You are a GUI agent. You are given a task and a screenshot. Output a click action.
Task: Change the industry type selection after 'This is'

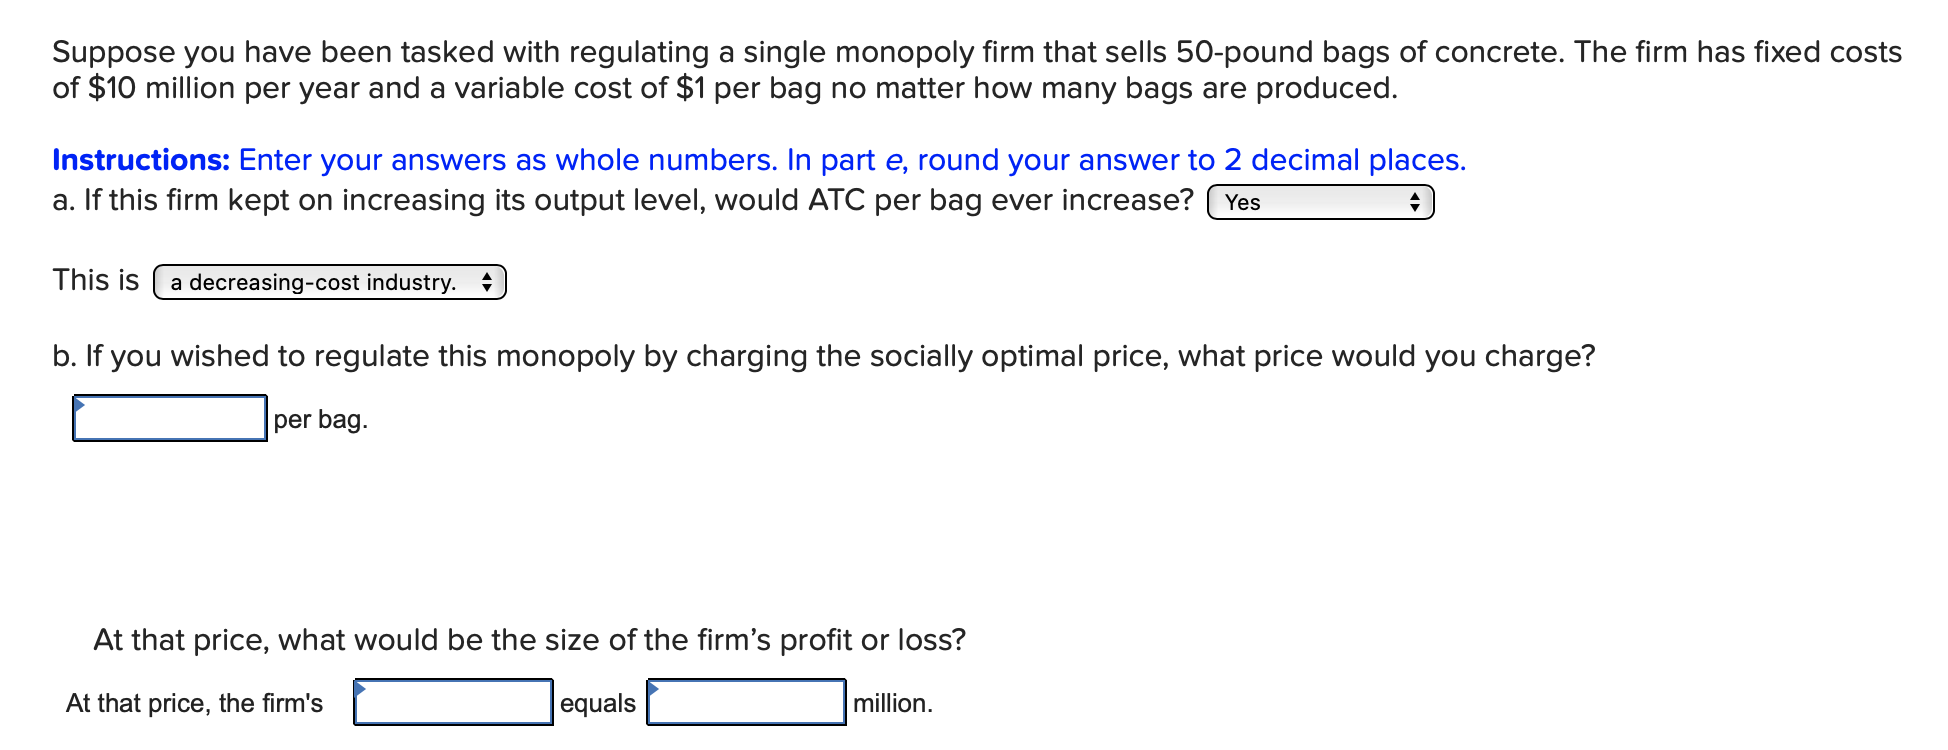coord(330,281)
